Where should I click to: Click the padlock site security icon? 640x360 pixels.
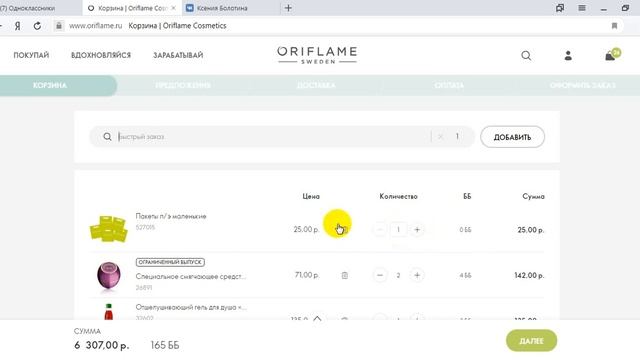pos(59,26)
